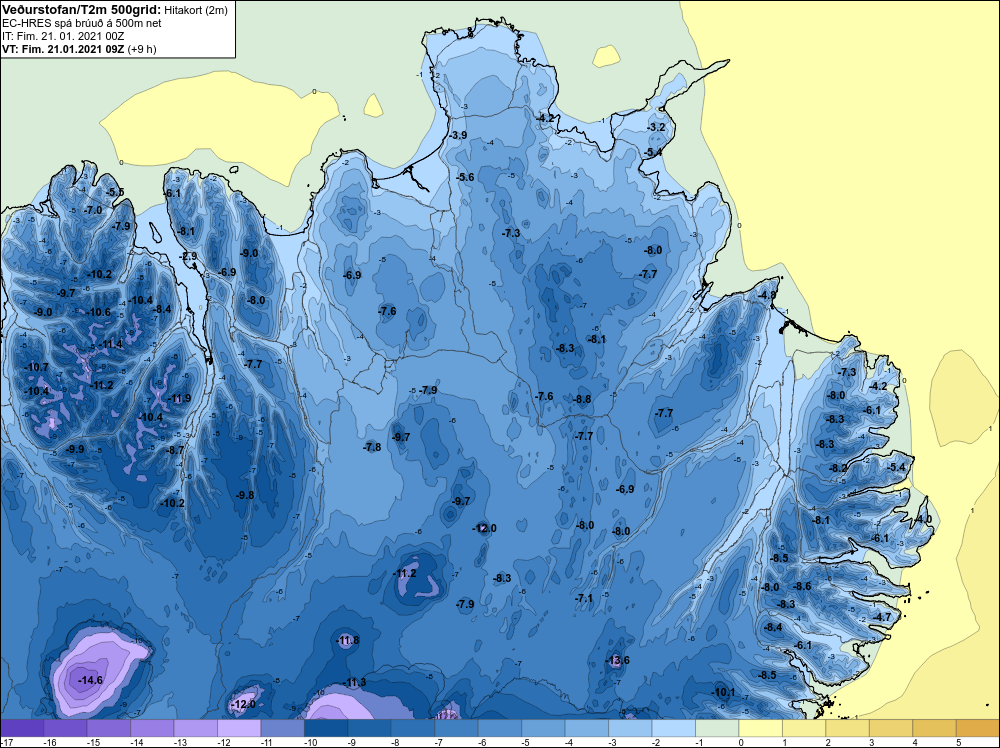Click the -17 label in the legend
Viewport: 1000px width, 748px height.
click(x=6, y=742)
